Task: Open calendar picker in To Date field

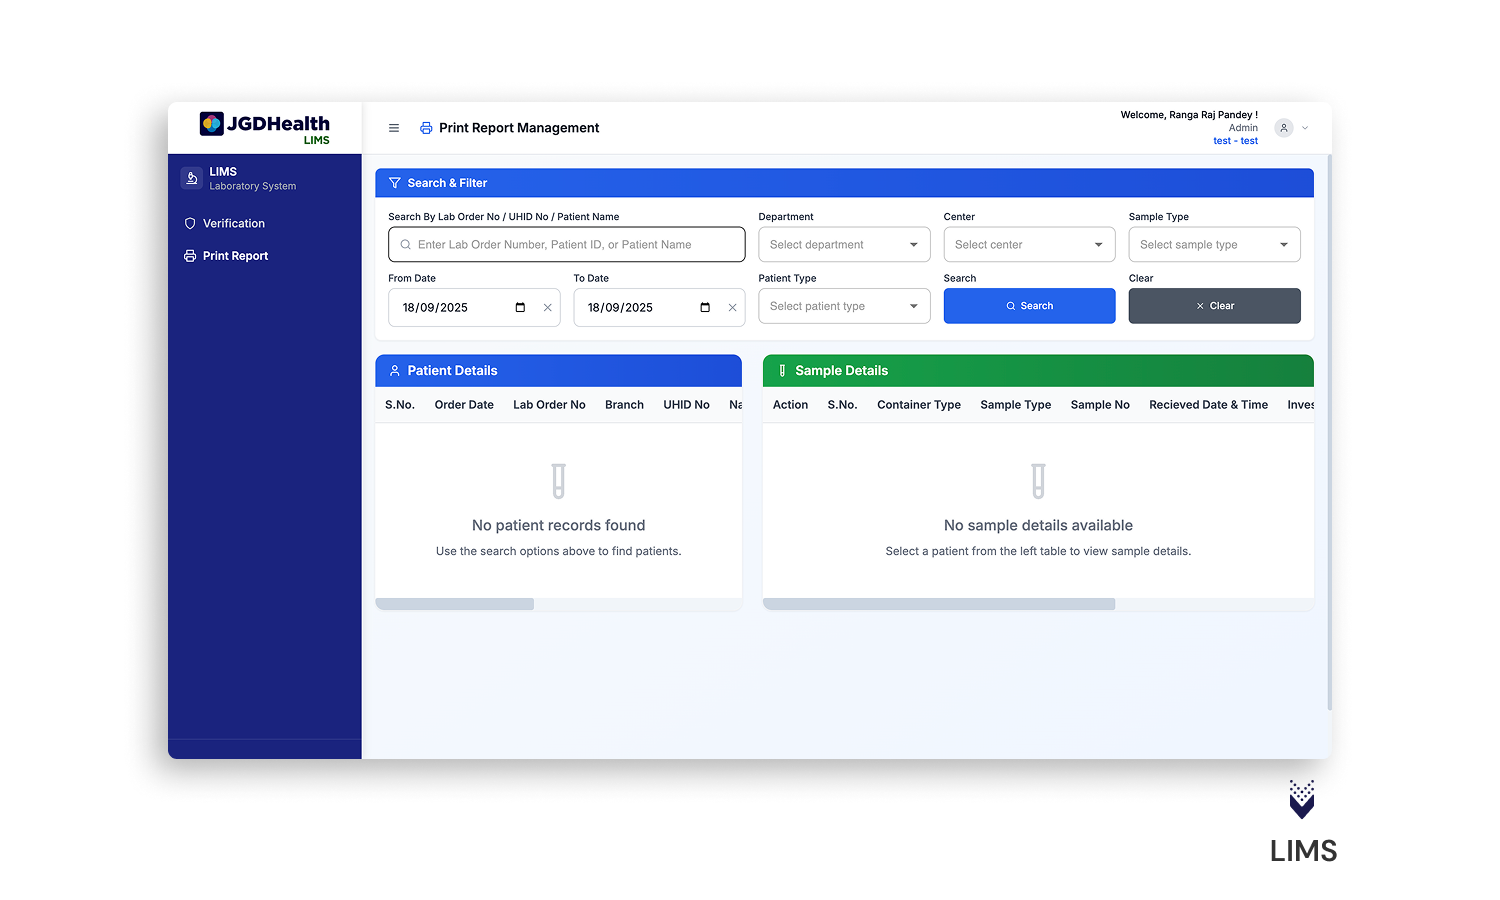Action: point(705,307)
